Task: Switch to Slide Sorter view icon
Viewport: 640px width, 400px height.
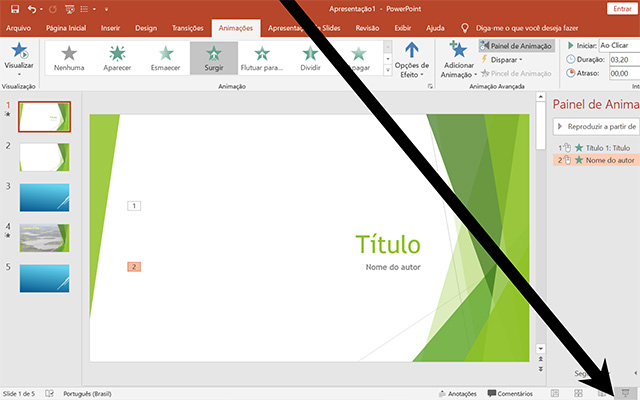Action: 578,393
